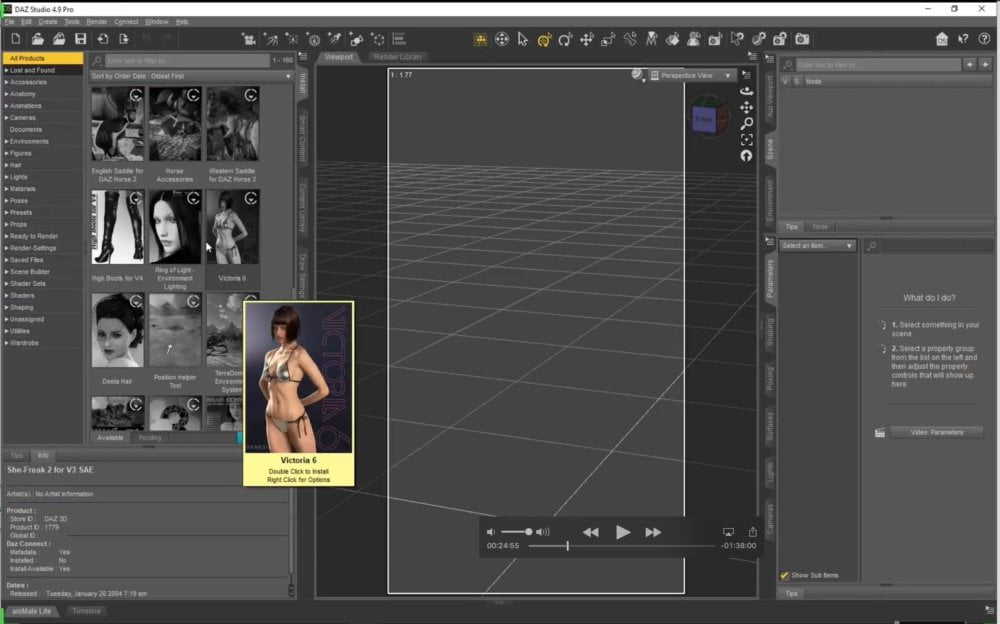Create a new camera from toolbar

[249, 40]
